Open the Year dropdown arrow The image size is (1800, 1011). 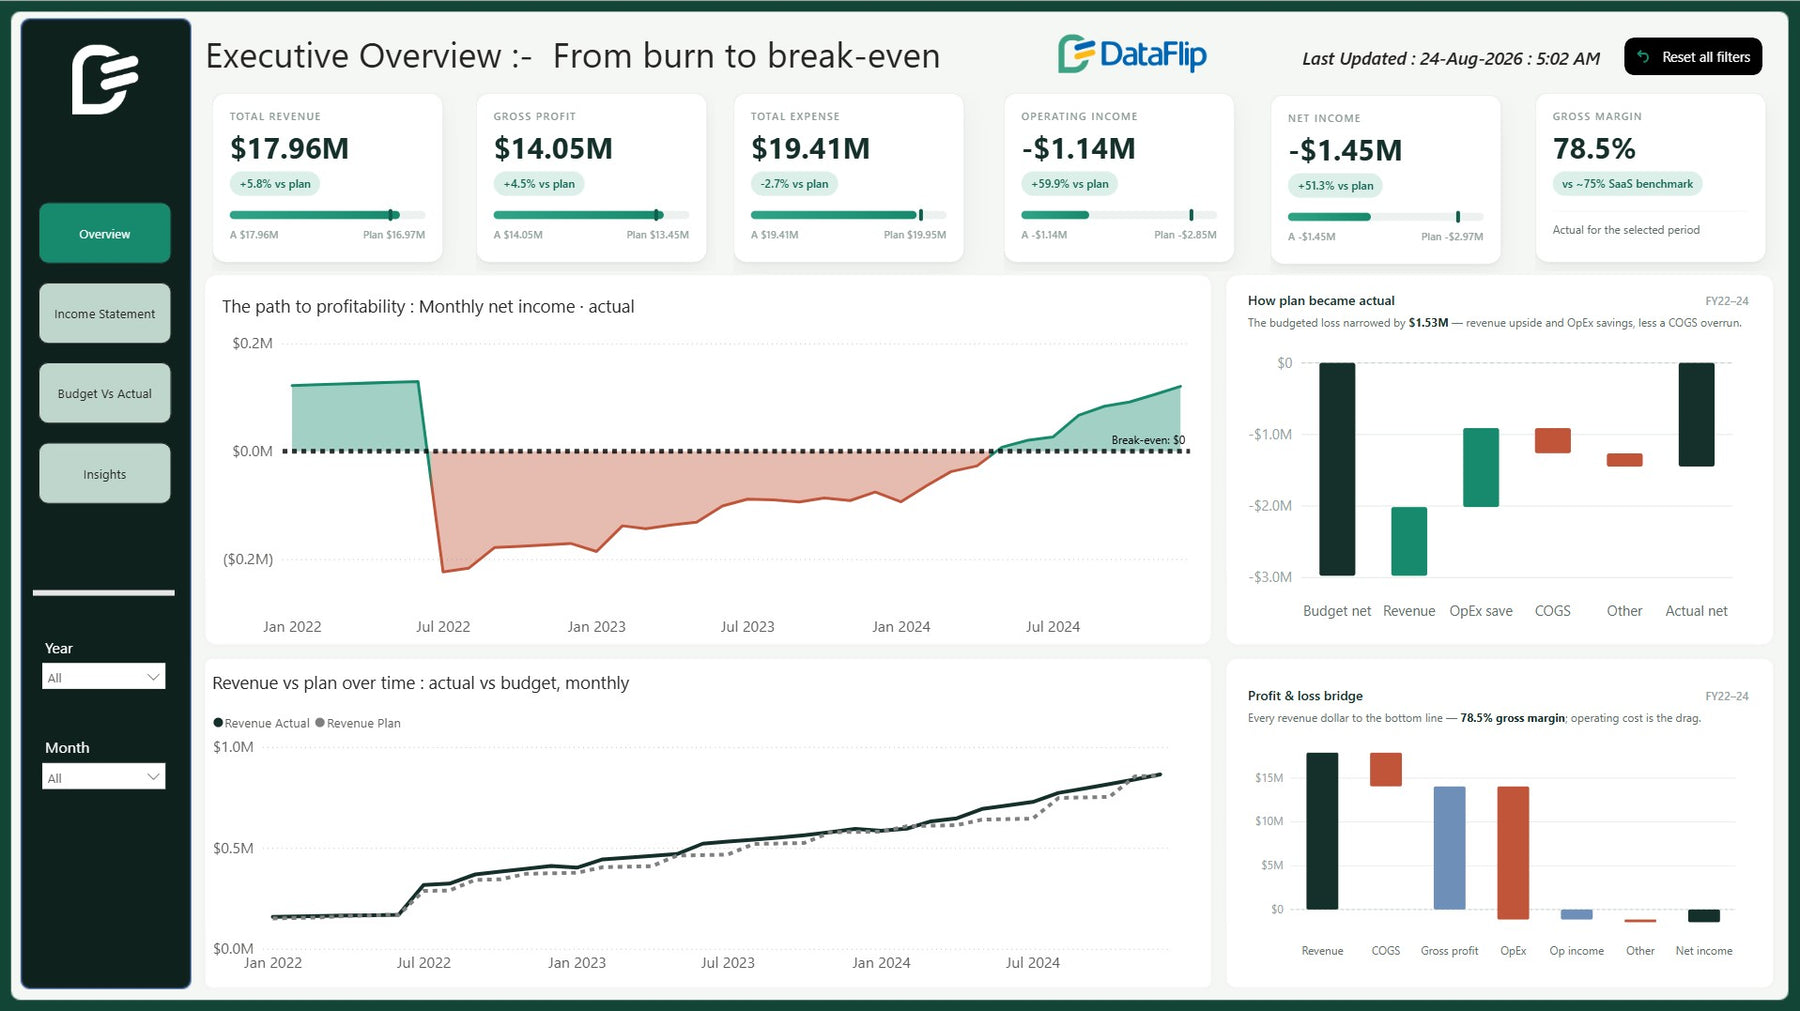point(153,677)
